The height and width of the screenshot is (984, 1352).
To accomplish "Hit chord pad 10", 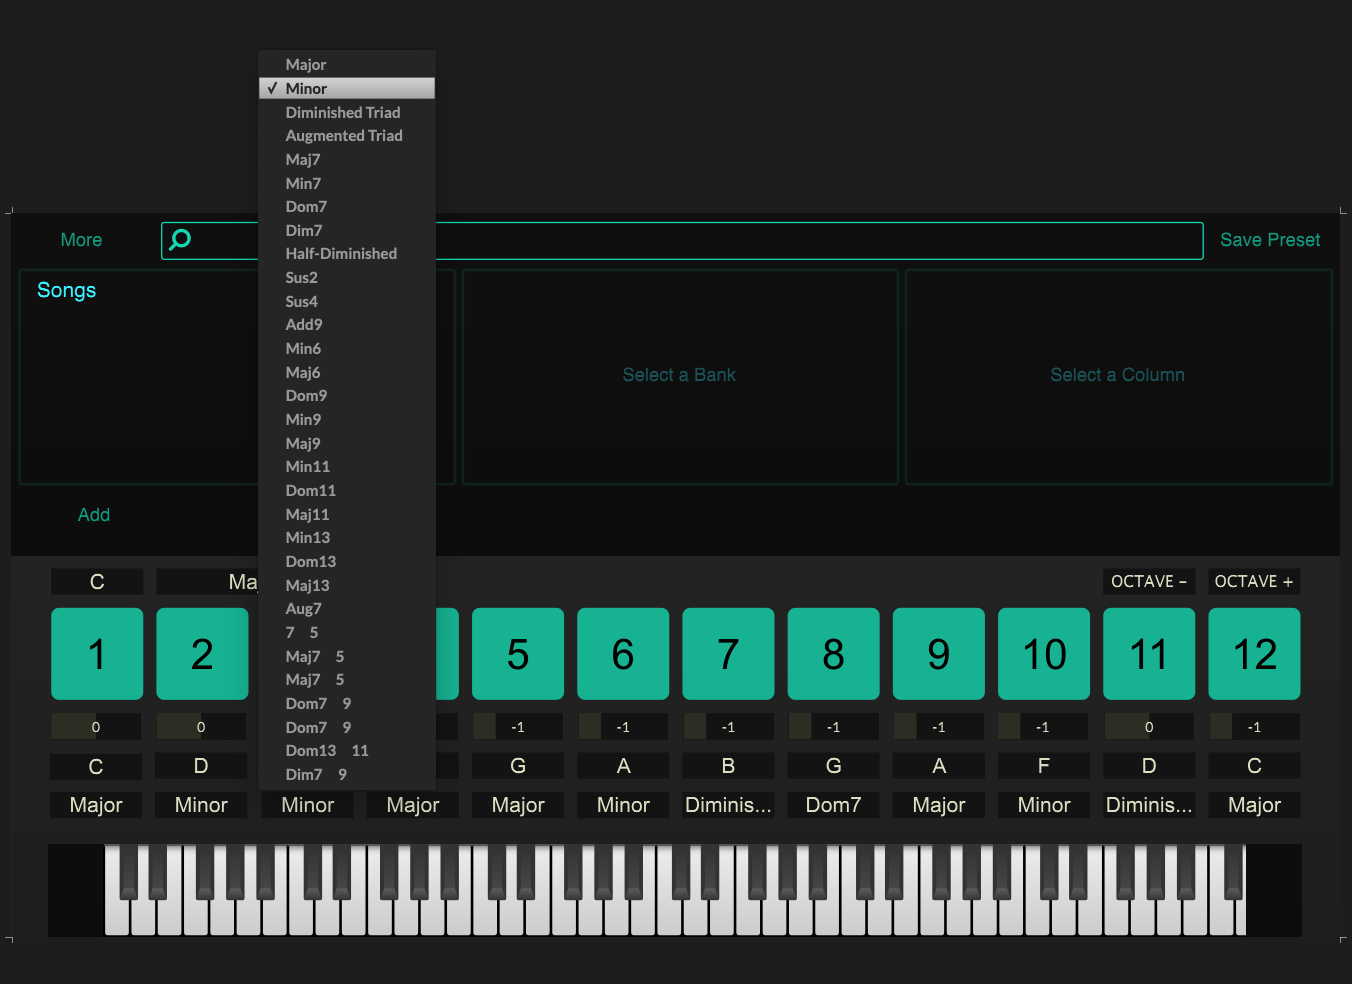I will [x=1044, y=654].
